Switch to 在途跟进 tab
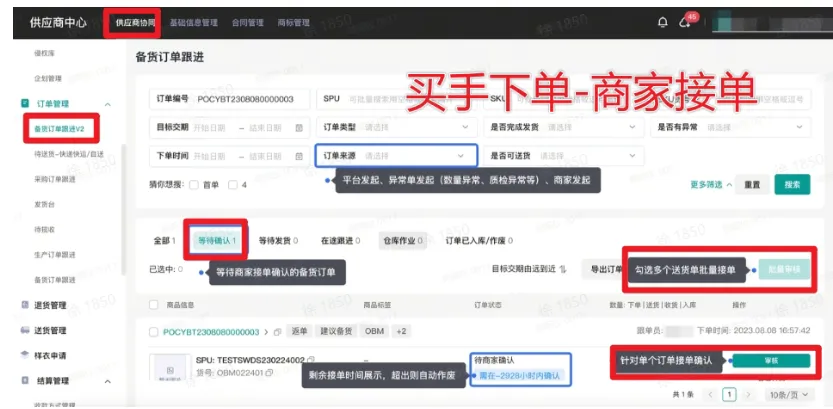The width and height of the screenshot is (833, 409). pos(340,241)
